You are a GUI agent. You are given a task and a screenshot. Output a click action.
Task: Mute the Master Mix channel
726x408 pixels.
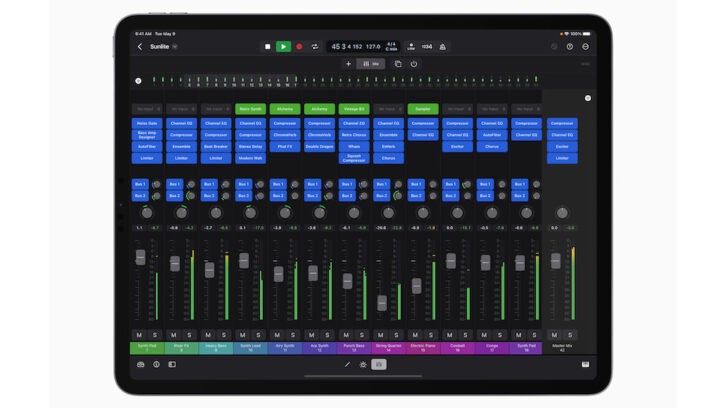coord(554,335)
